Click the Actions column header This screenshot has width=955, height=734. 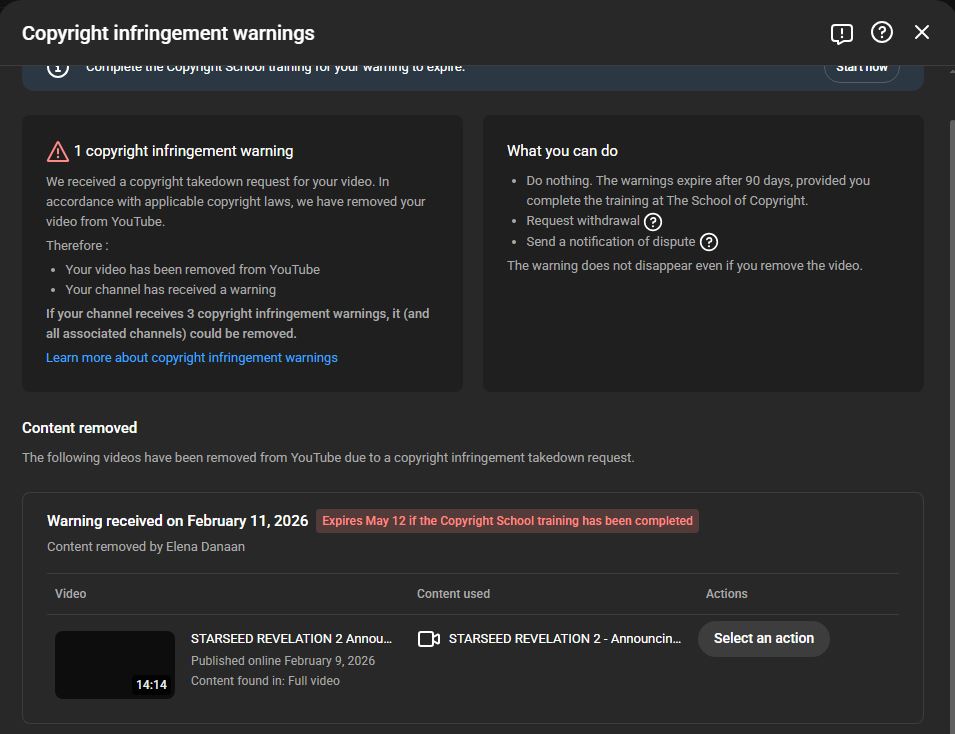tap(726, 593)
